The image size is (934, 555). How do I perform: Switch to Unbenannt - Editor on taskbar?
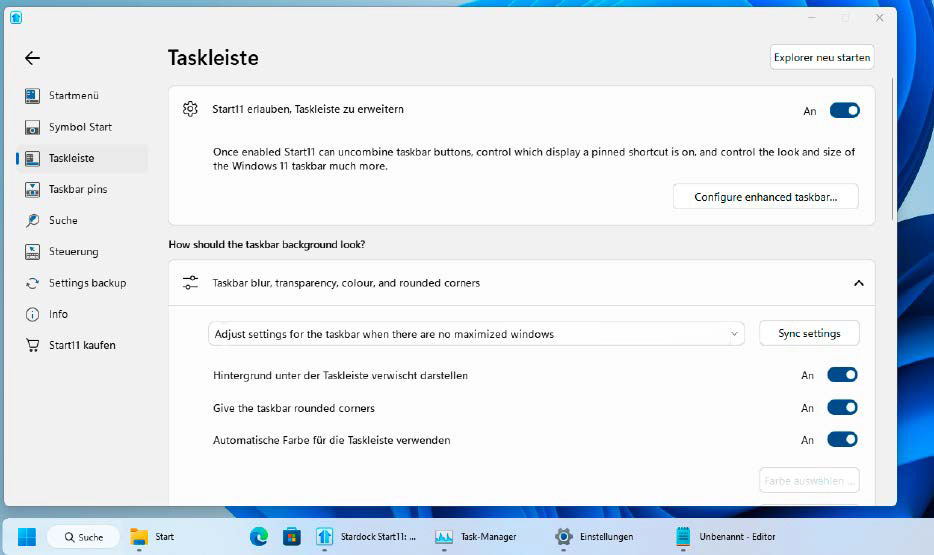[x=726, y=537]
